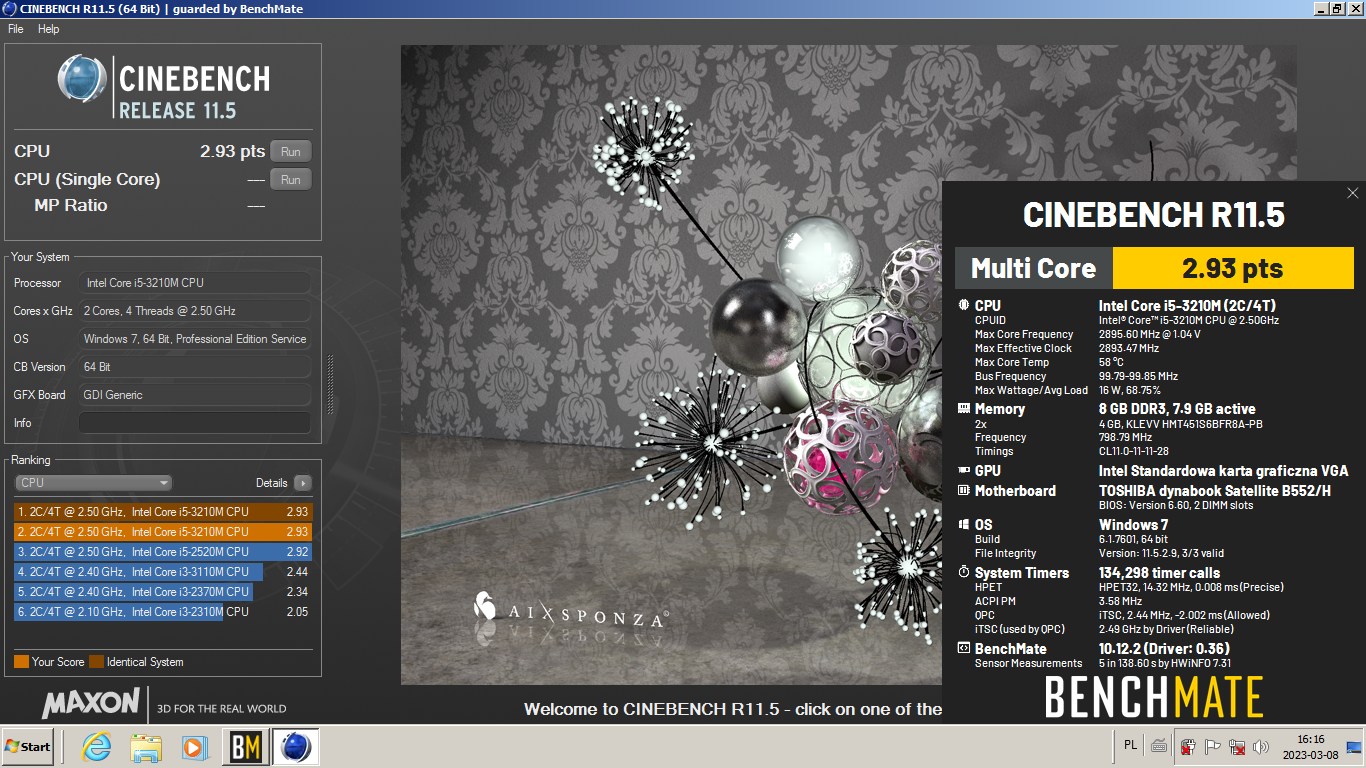Select ranking row 1 i5-3210M score 2.93

point(163,512)
